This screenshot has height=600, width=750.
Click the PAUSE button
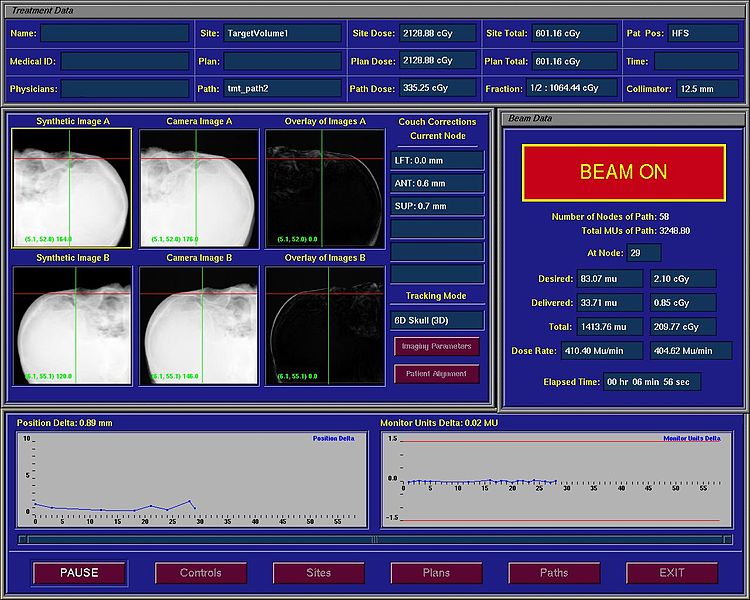click(x=79, y=573)
